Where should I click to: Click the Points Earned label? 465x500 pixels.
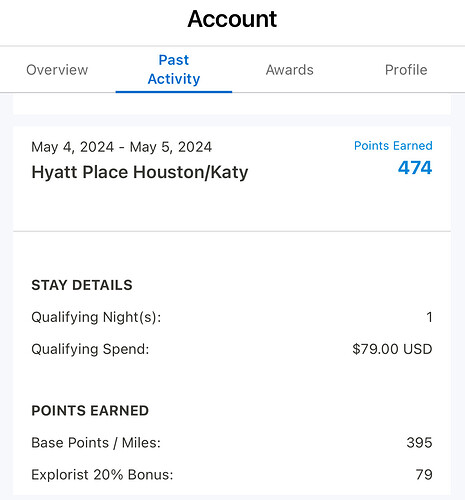(393, 146)
